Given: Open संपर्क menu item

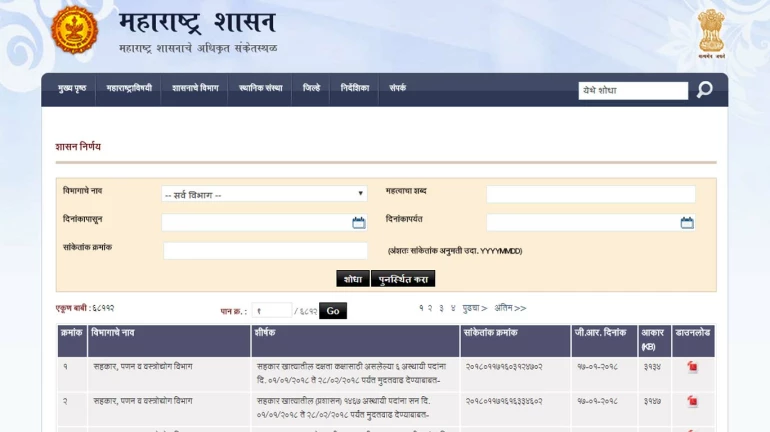Looking at the screenshot, I should coord(398,89).
